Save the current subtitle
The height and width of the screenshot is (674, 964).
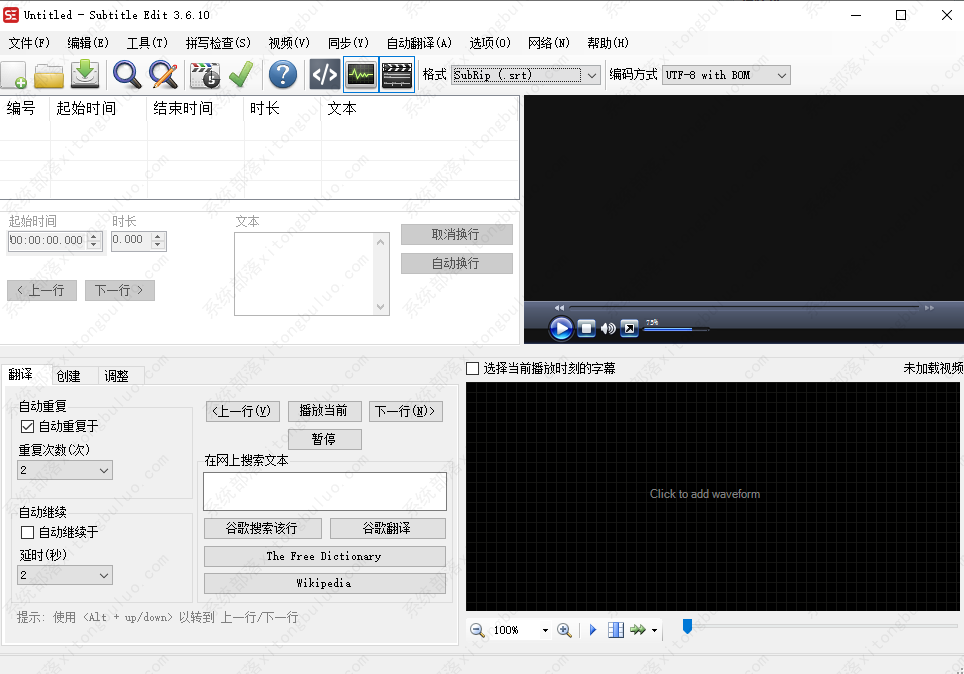pos(85,74)
